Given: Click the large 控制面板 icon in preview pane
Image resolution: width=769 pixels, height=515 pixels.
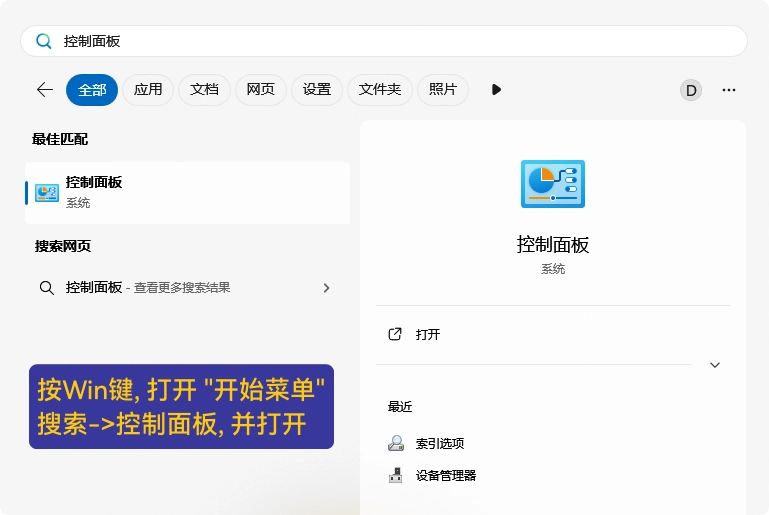Looking at the screenshot, I should 553,184.
